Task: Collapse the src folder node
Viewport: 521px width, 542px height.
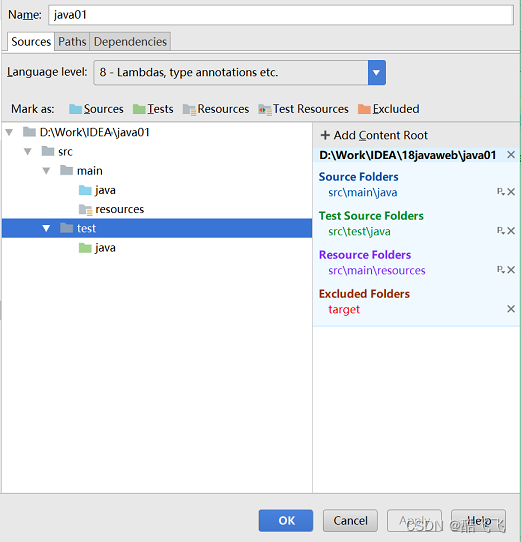Action: point(28,151)
